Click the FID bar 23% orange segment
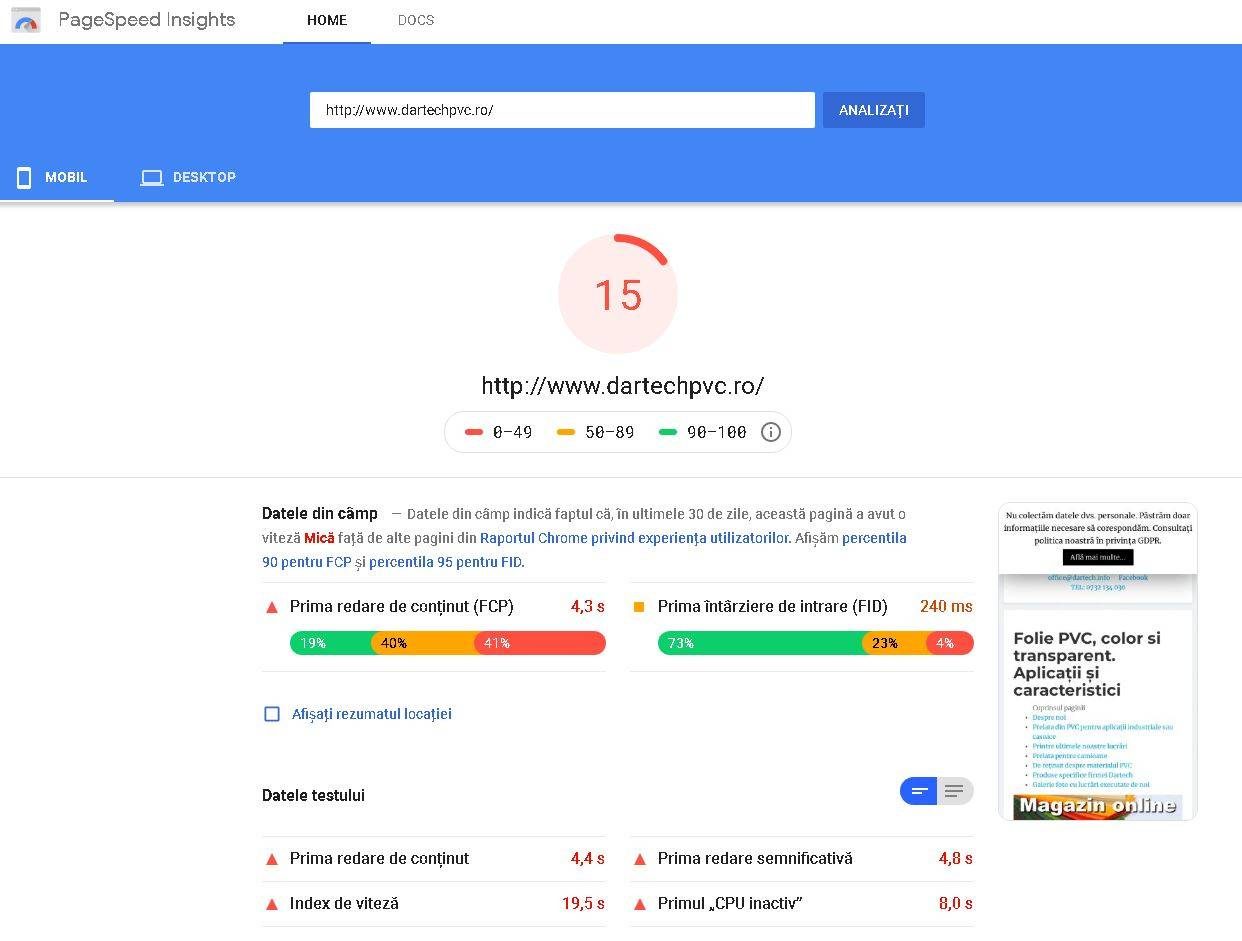This screenshot has height=941, width=1242. pos(895,643)
